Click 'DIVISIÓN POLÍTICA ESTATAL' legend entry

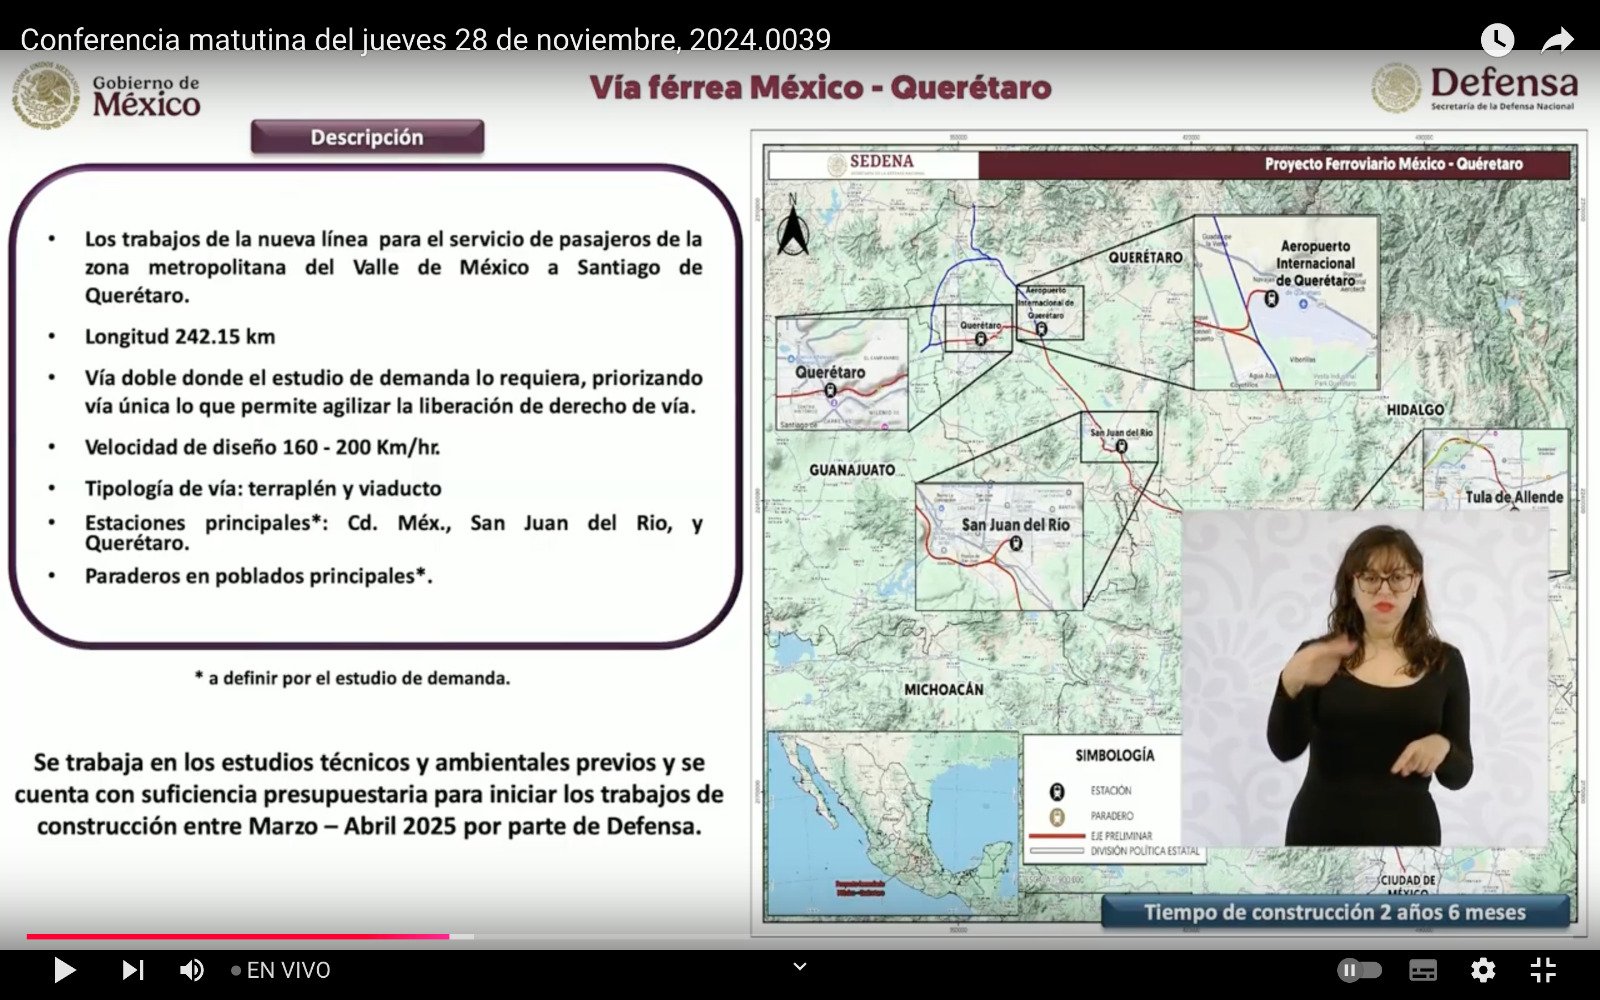point(1114,851)
